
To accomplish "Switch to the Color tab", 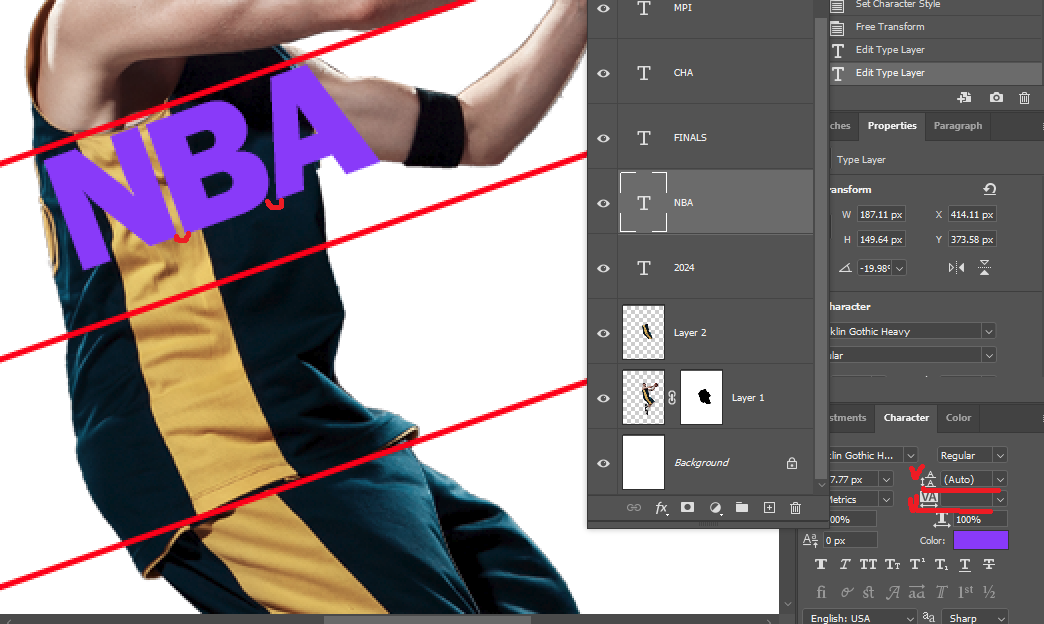I will pos(958,418).
